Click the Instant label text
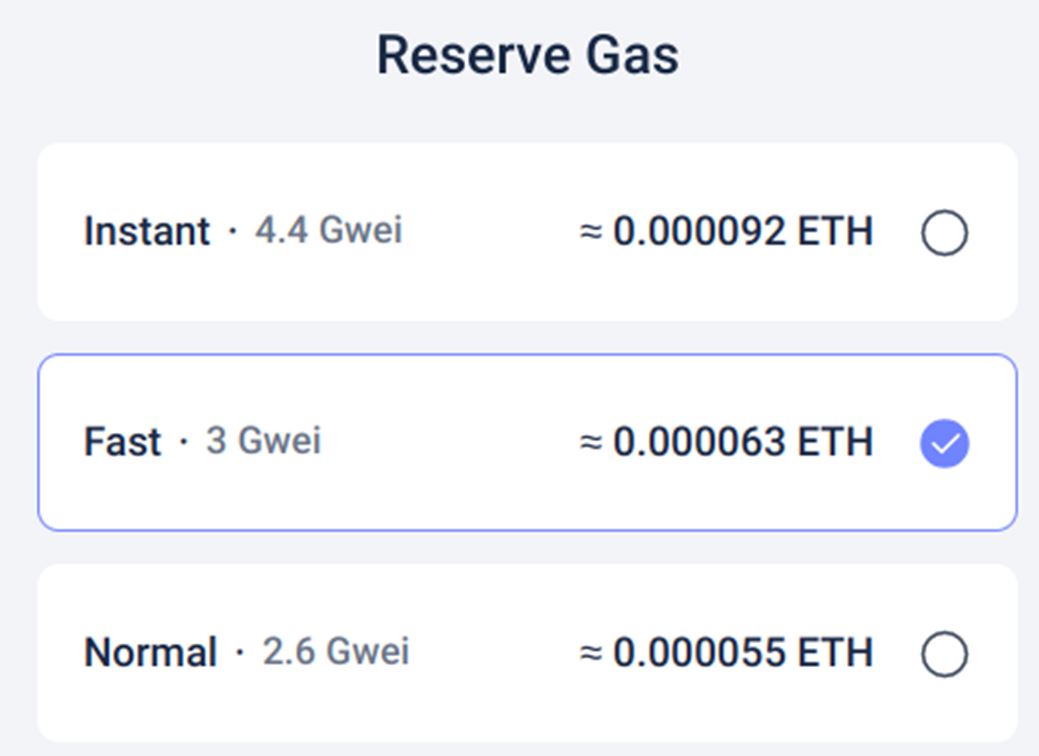The image size is (1039, 756). coord(146,231)
